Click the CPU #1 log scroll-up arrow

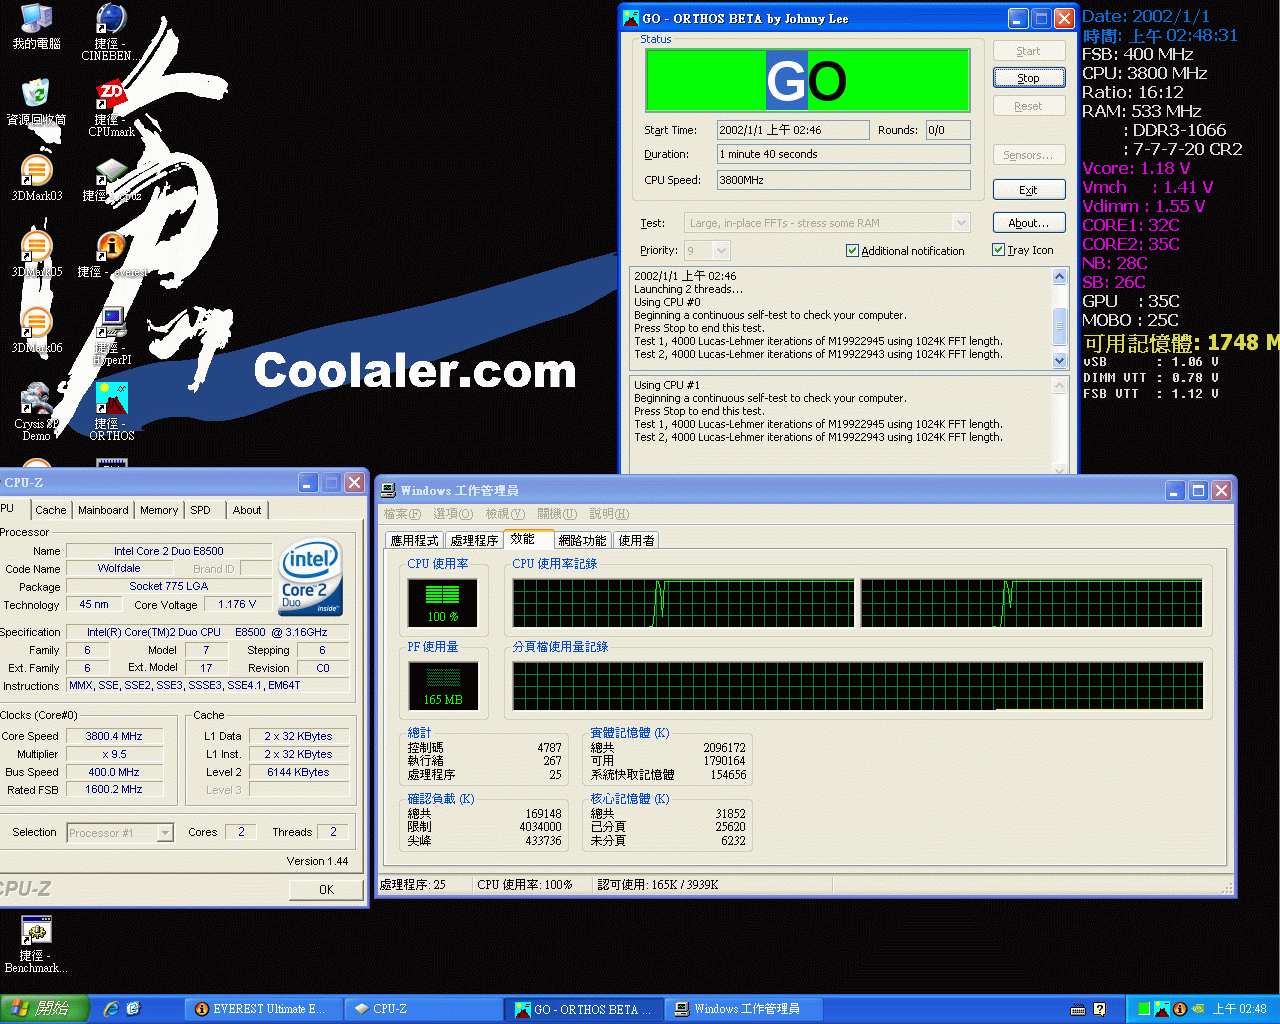tap(1060, 386)
